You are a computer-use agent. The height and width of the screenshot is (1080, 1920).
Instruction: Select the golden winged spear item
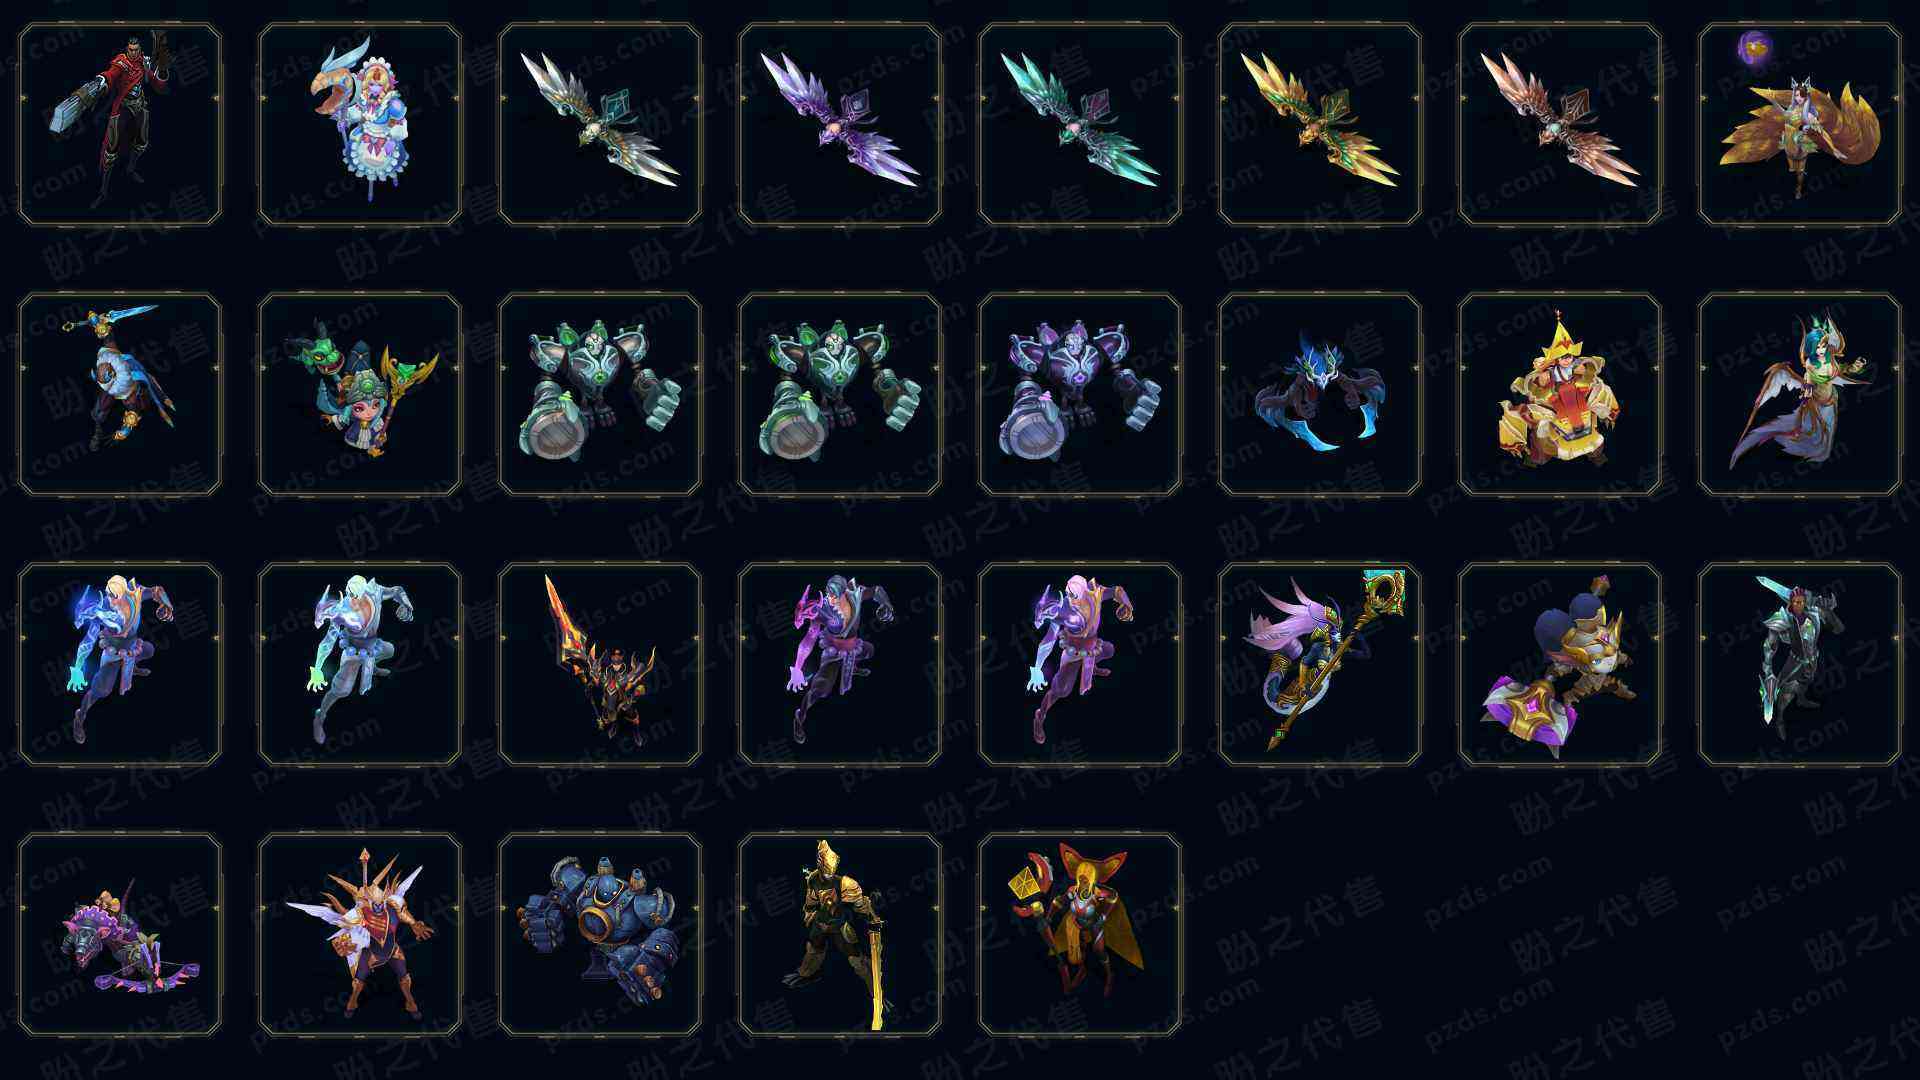pos(1320,124)
